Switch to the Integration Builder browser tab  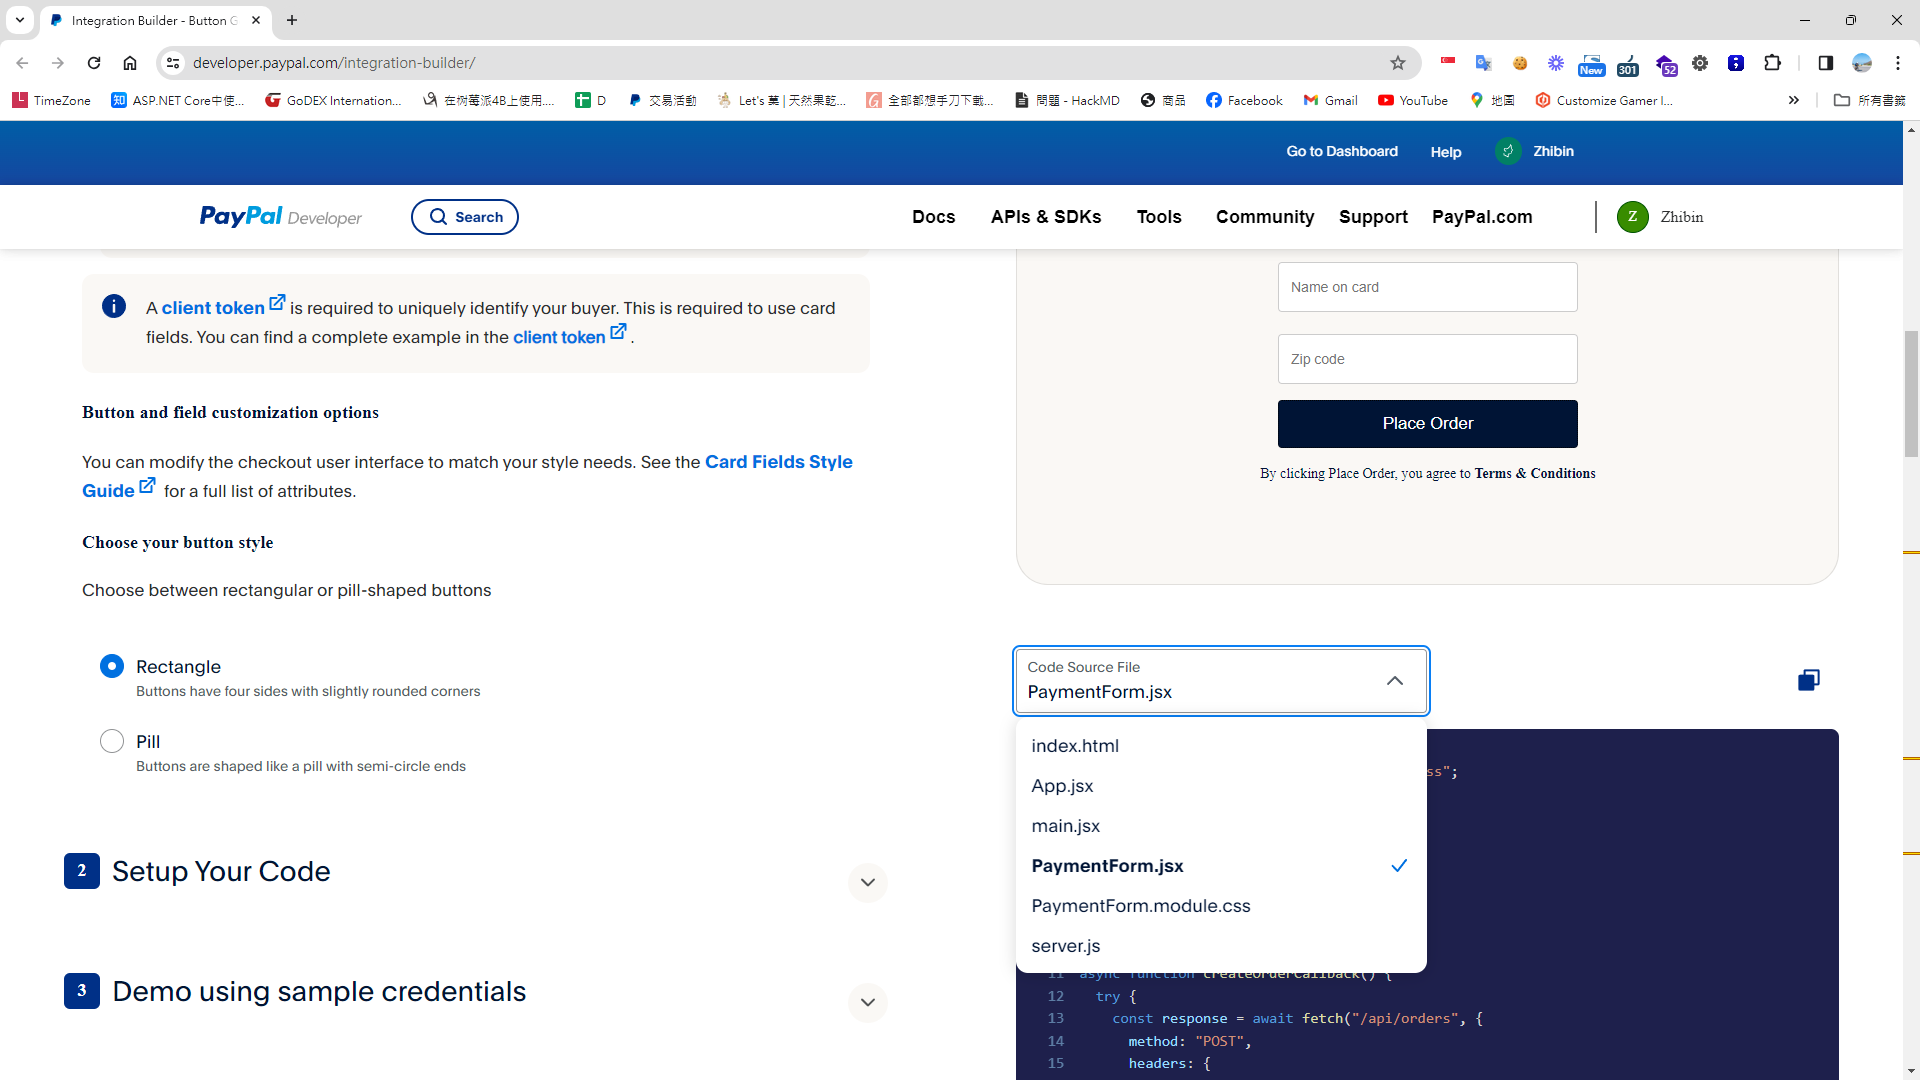point(150,20)
